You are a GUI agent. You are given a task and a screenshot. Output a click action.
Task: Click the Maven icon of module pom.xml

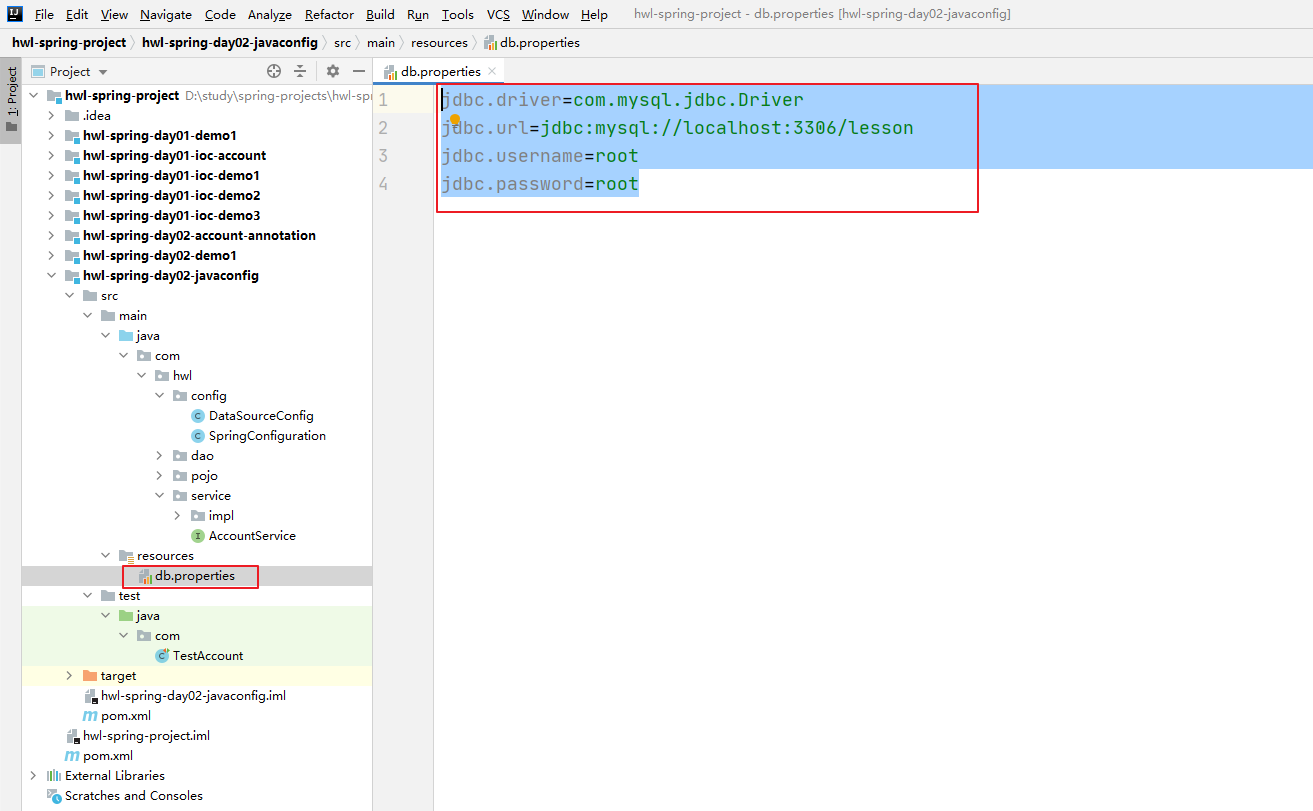click(90, 716)
